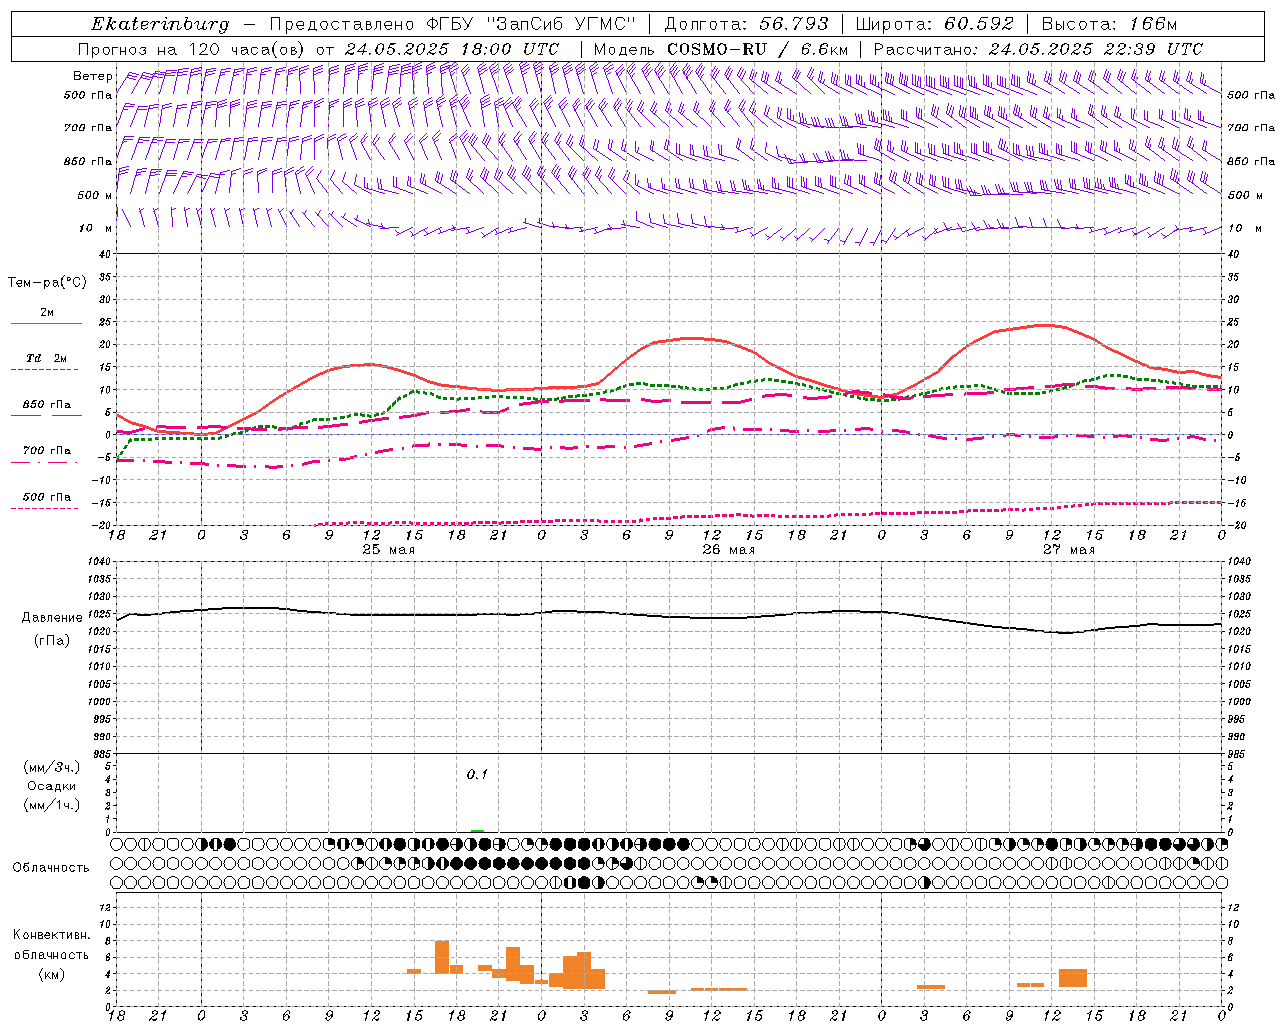Click the 'Рассчитано: 24.05.2025 22:39 UTC' timestamp
Image resolution: width=1280 pixels, height=1024 pixels.
1038,49
